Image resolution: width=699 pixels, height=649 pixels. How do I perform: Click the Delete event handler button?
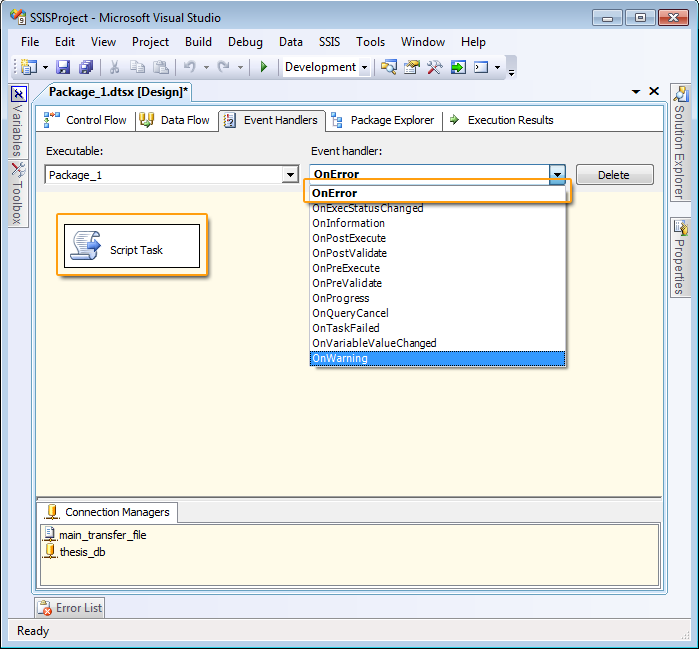(x=615, y=175)
